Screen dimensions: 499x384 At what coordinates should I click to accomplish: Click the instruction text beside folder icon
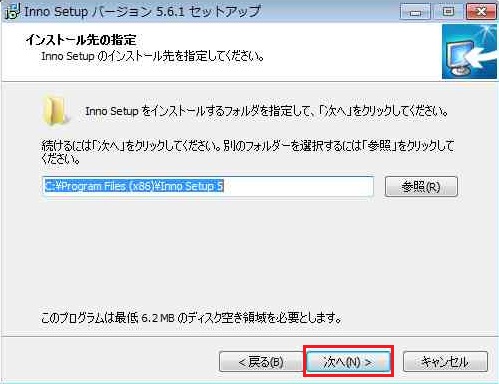tap(267, 111)
